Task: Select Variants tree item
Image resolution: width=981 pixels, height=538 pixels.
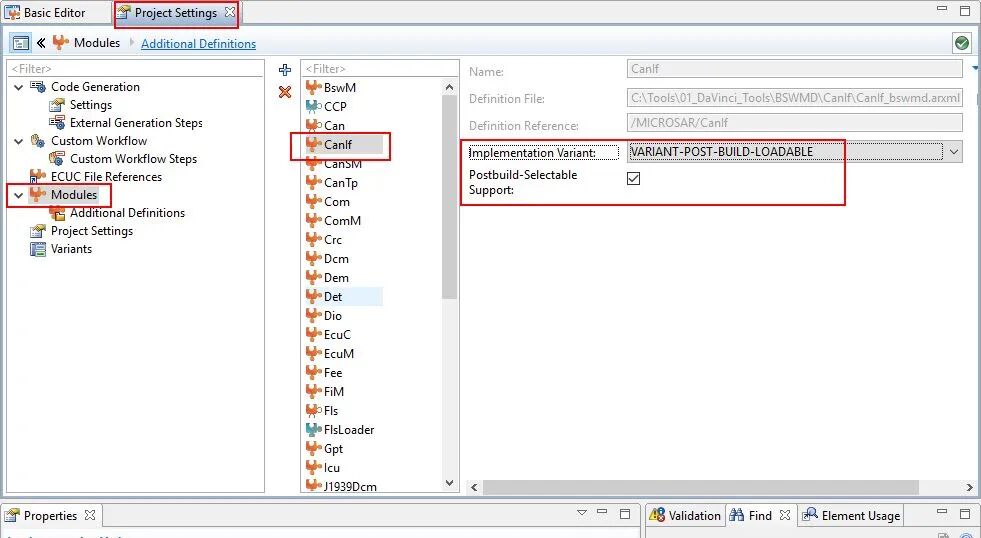Action: point(71,249)
